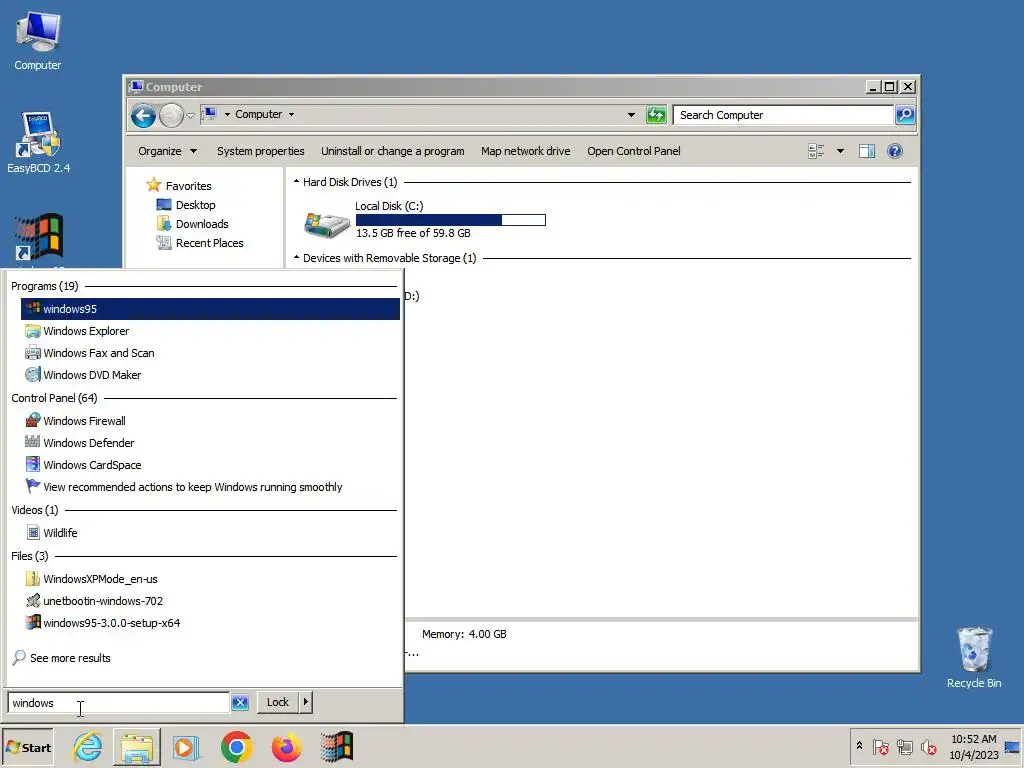
Task: Click the Start button
Action: 27,748
